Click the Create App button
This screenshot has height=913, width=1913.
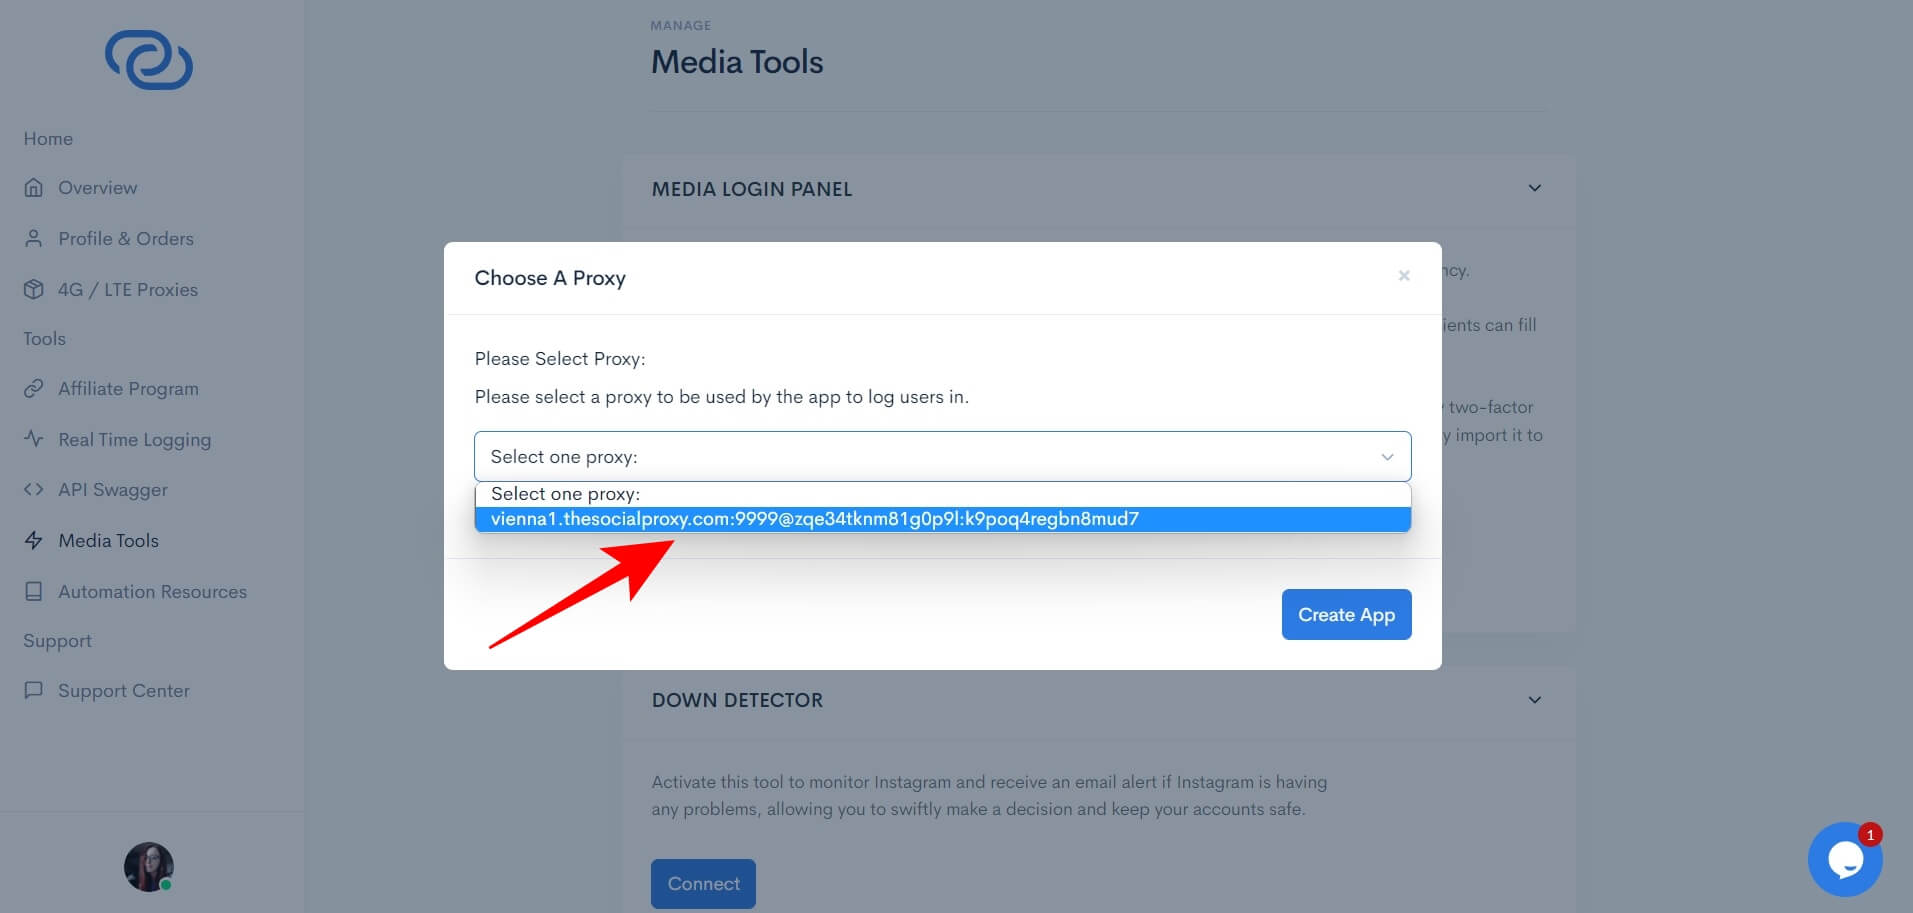pyautogui.click(x=1346, y=614)
